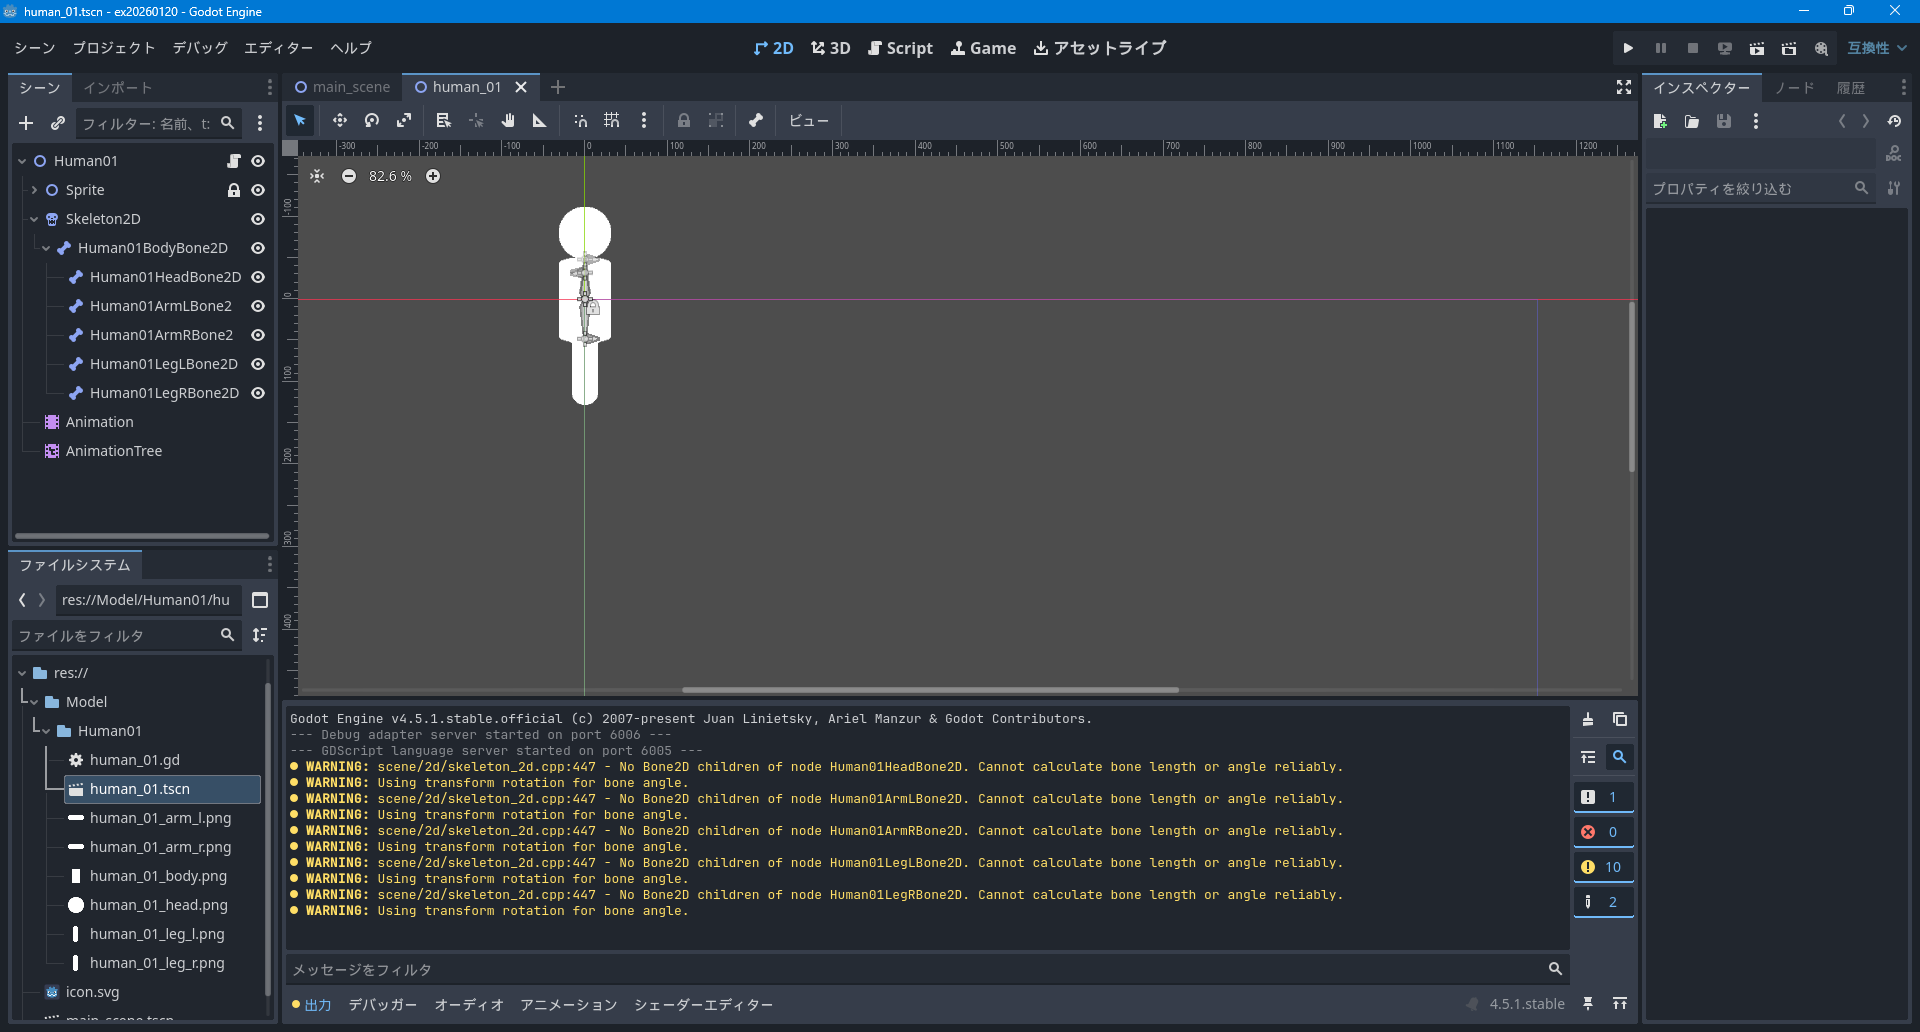
Task: Run the project with Play button
Action: 1628,48
